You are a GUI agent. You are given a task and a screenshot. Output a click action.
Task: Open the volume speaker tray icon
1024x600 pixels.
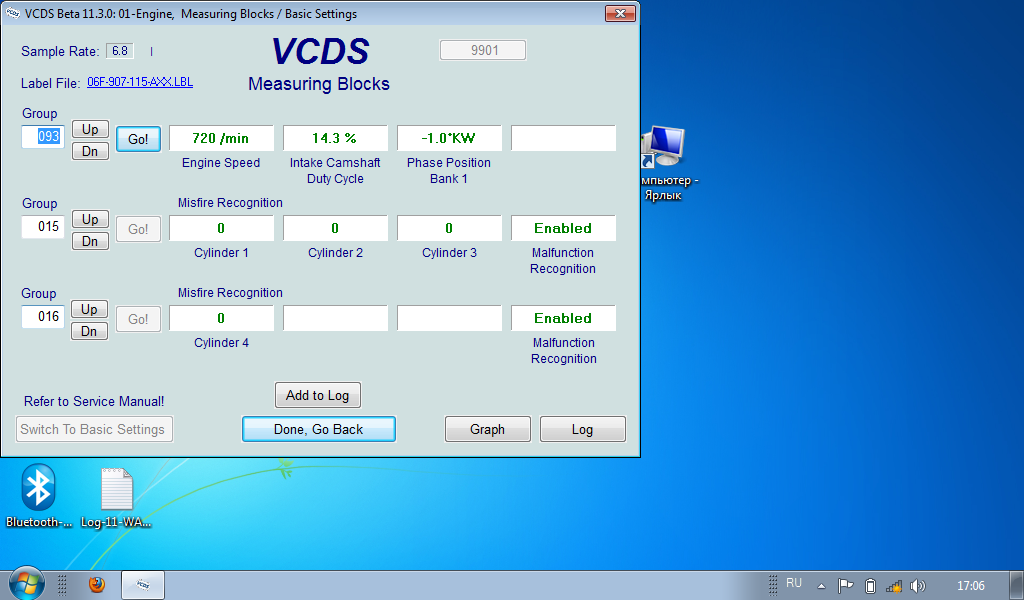coord(918,586)
